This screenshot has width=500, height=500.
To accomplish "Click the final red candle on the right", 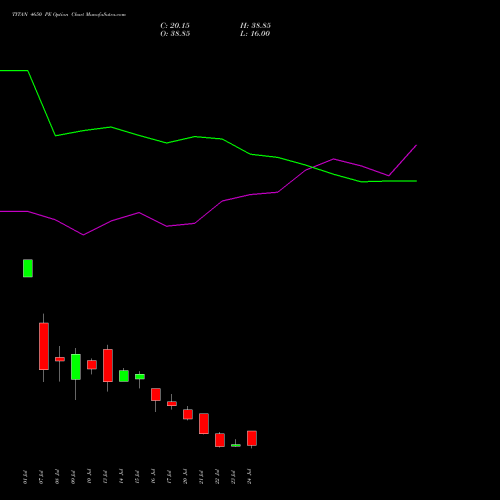I will point(252,438).
